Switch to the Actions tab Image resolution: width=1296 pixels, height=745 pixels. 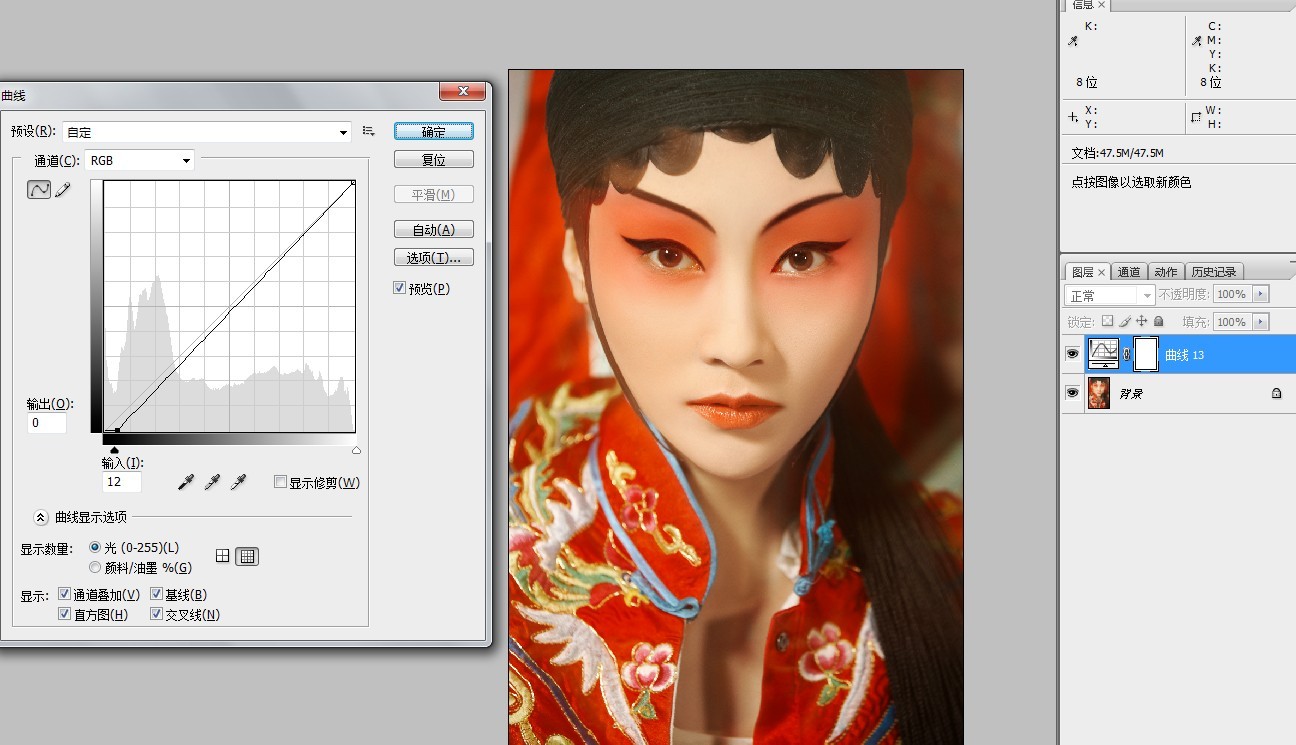click(x=1165, y=272)
